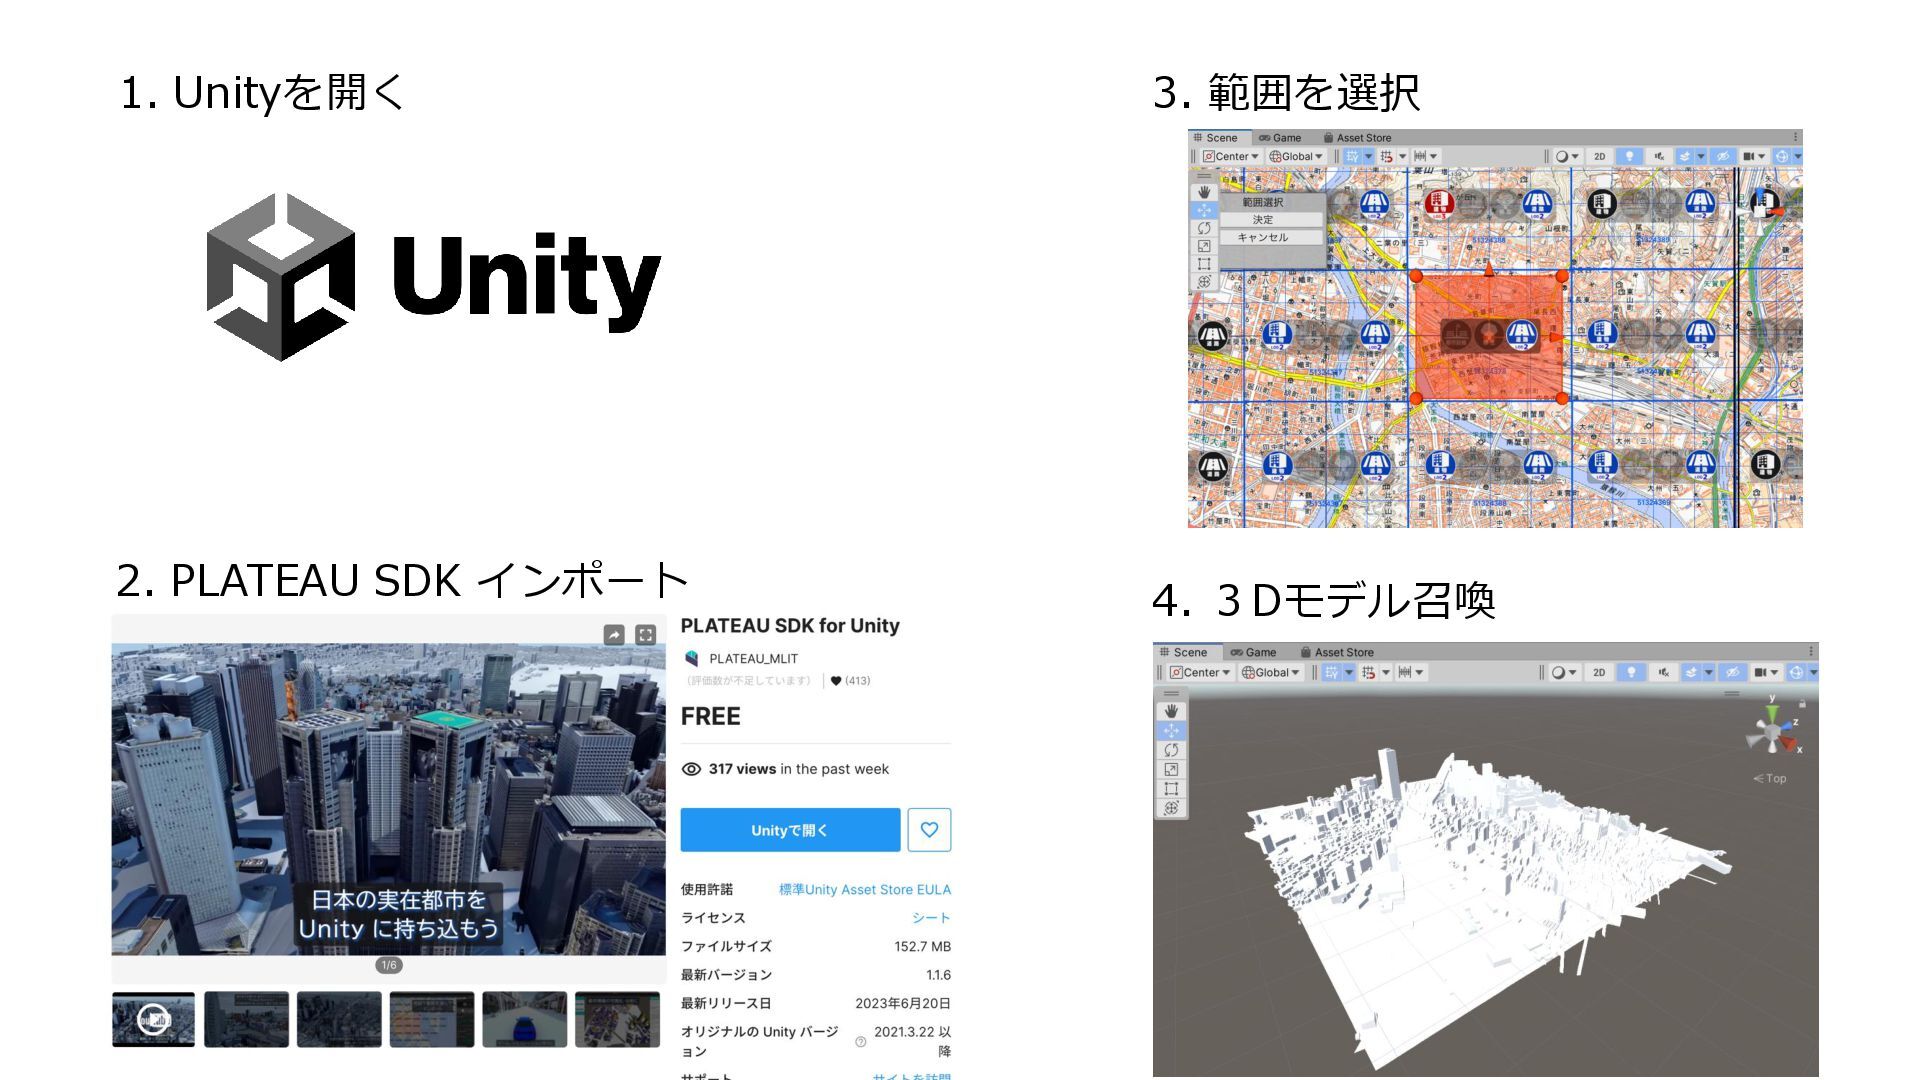Image resolution: width=1920 pixels, height=1080 pixels.
Task: Click the red selection corner handle at top-left of the range
Action: coord(1416,276)
